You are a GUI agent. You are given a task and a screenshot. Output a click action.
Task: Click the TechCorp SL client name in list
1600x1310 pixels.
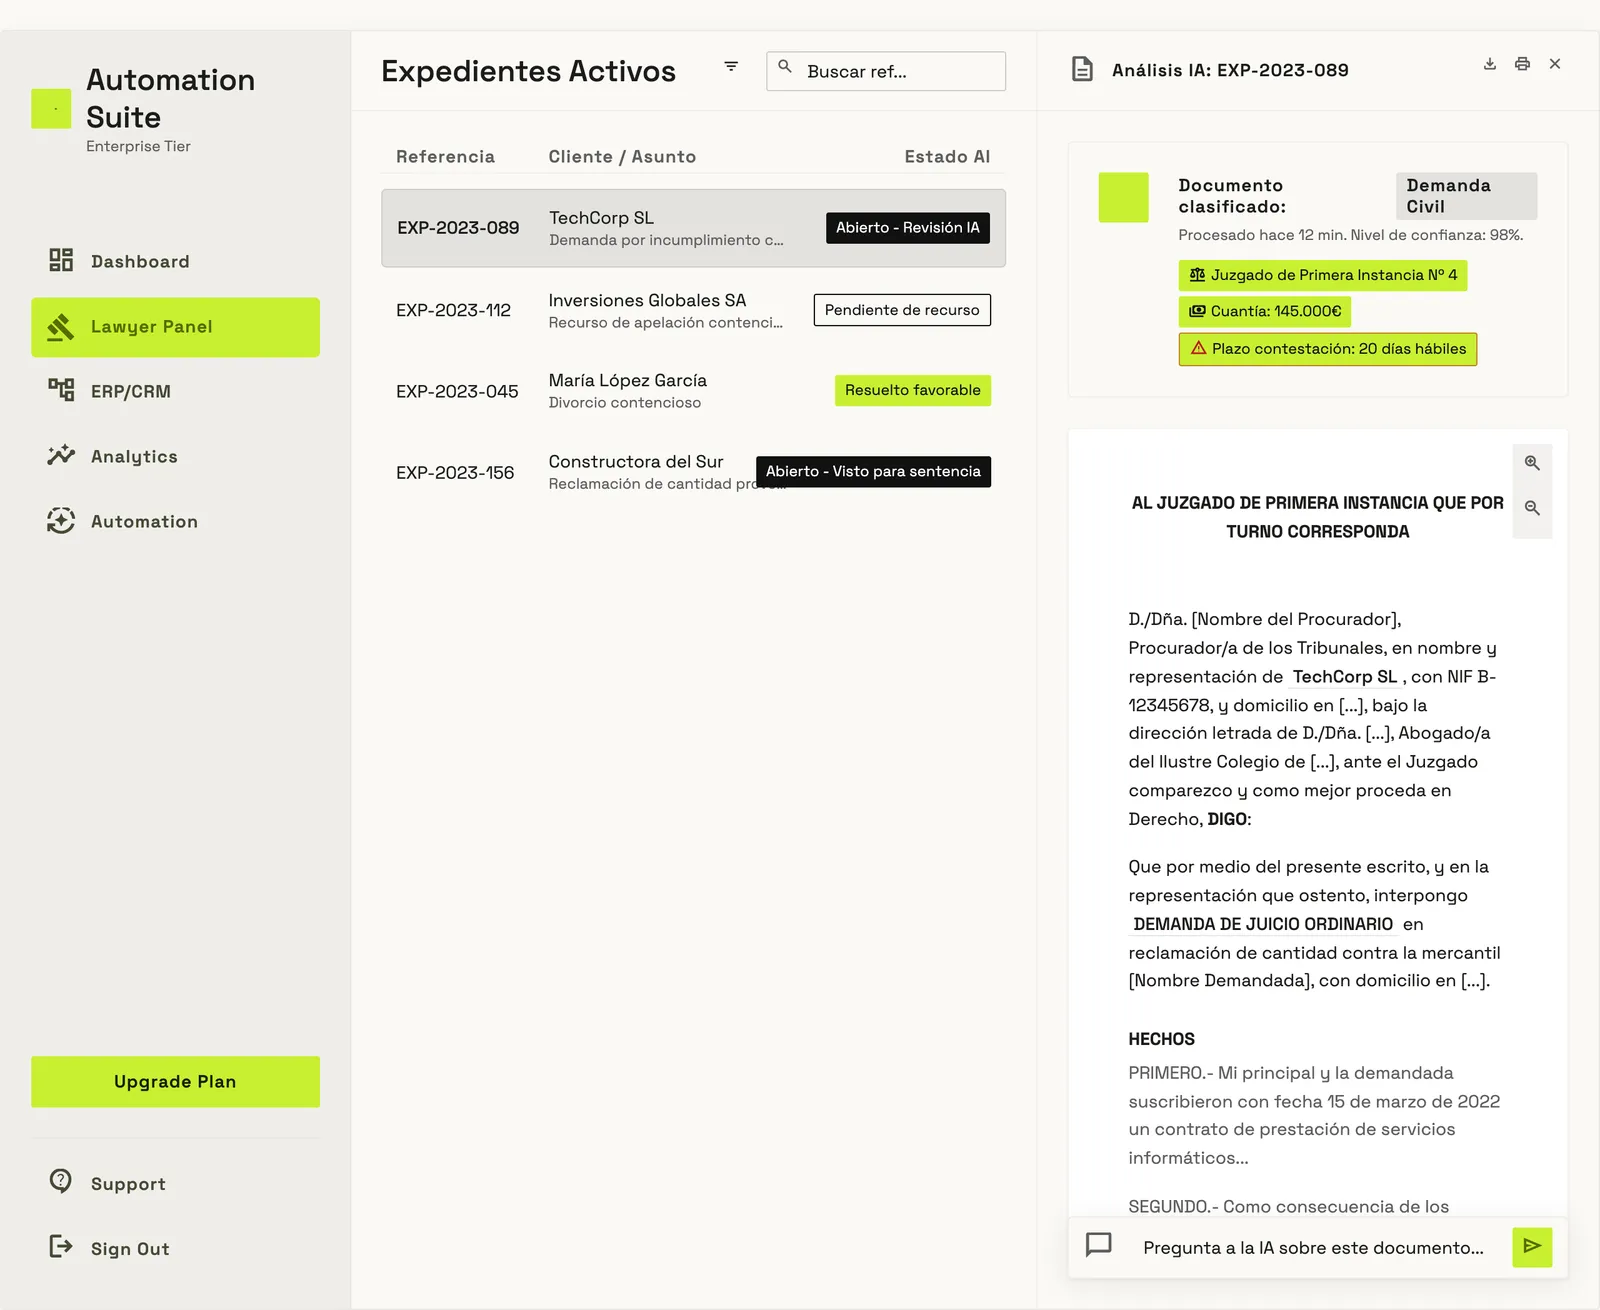(x=601, y=218)
